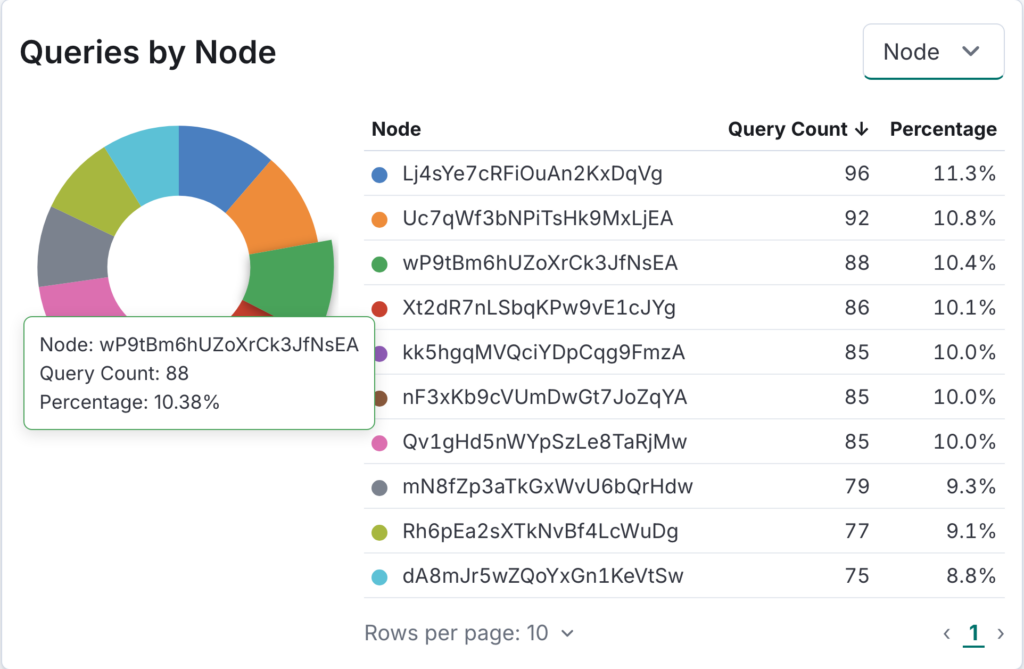The height and width of the screenshot is (669, 1024).
Task: Select node name mN8fZp3aTkGxWvU6bQrHdw
Action: pos(547,487)
